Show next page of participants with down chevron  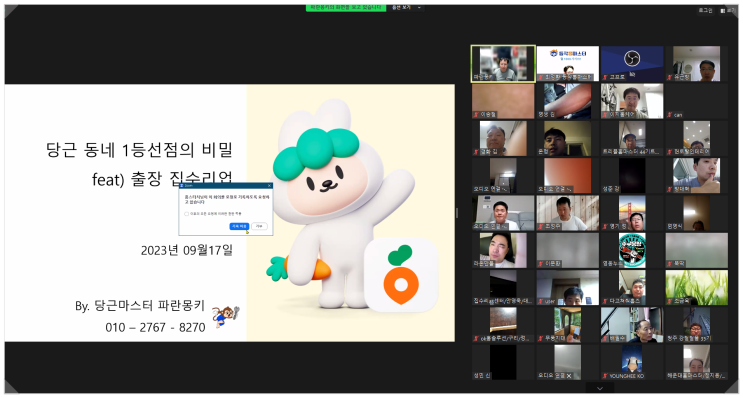[600, 388]
